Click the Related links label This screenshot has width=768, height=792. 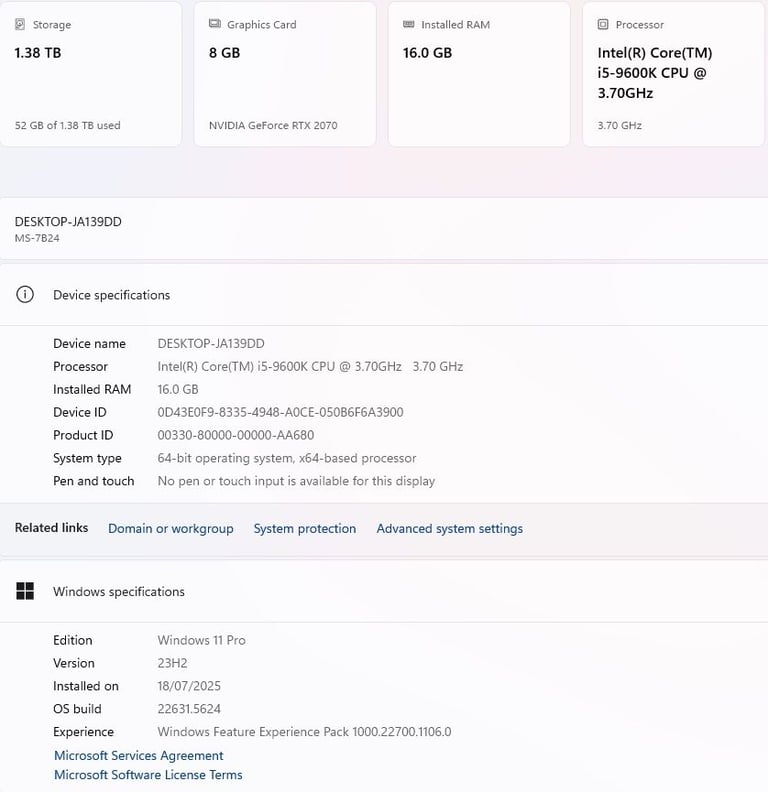52,528
